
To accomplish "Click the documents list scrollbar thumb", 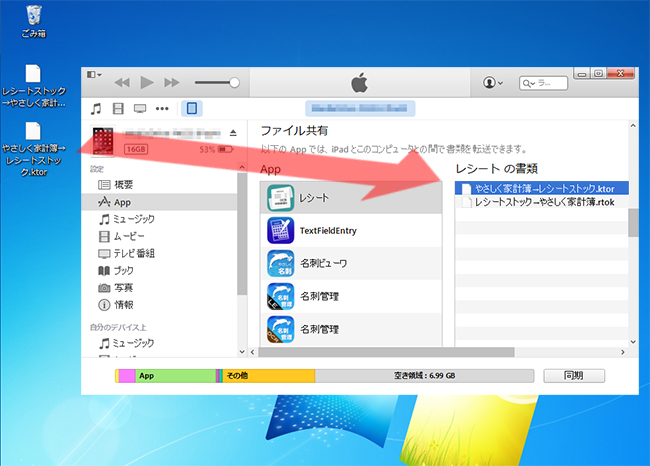I will [633, 223].
